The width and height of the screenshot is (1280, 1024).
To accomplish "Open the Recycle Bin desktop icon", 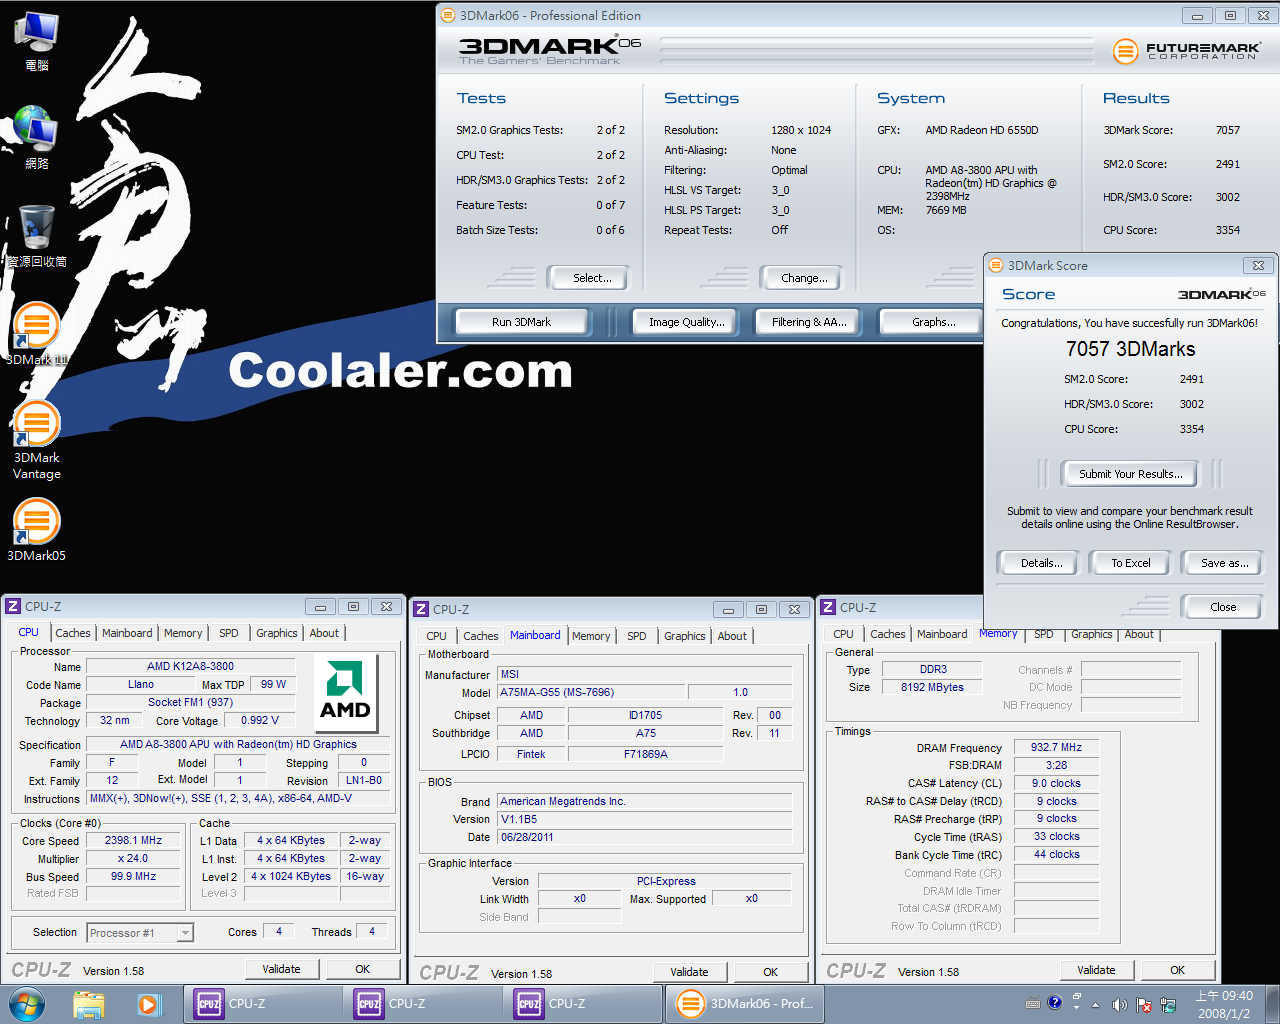I will (x=37, y=236).
